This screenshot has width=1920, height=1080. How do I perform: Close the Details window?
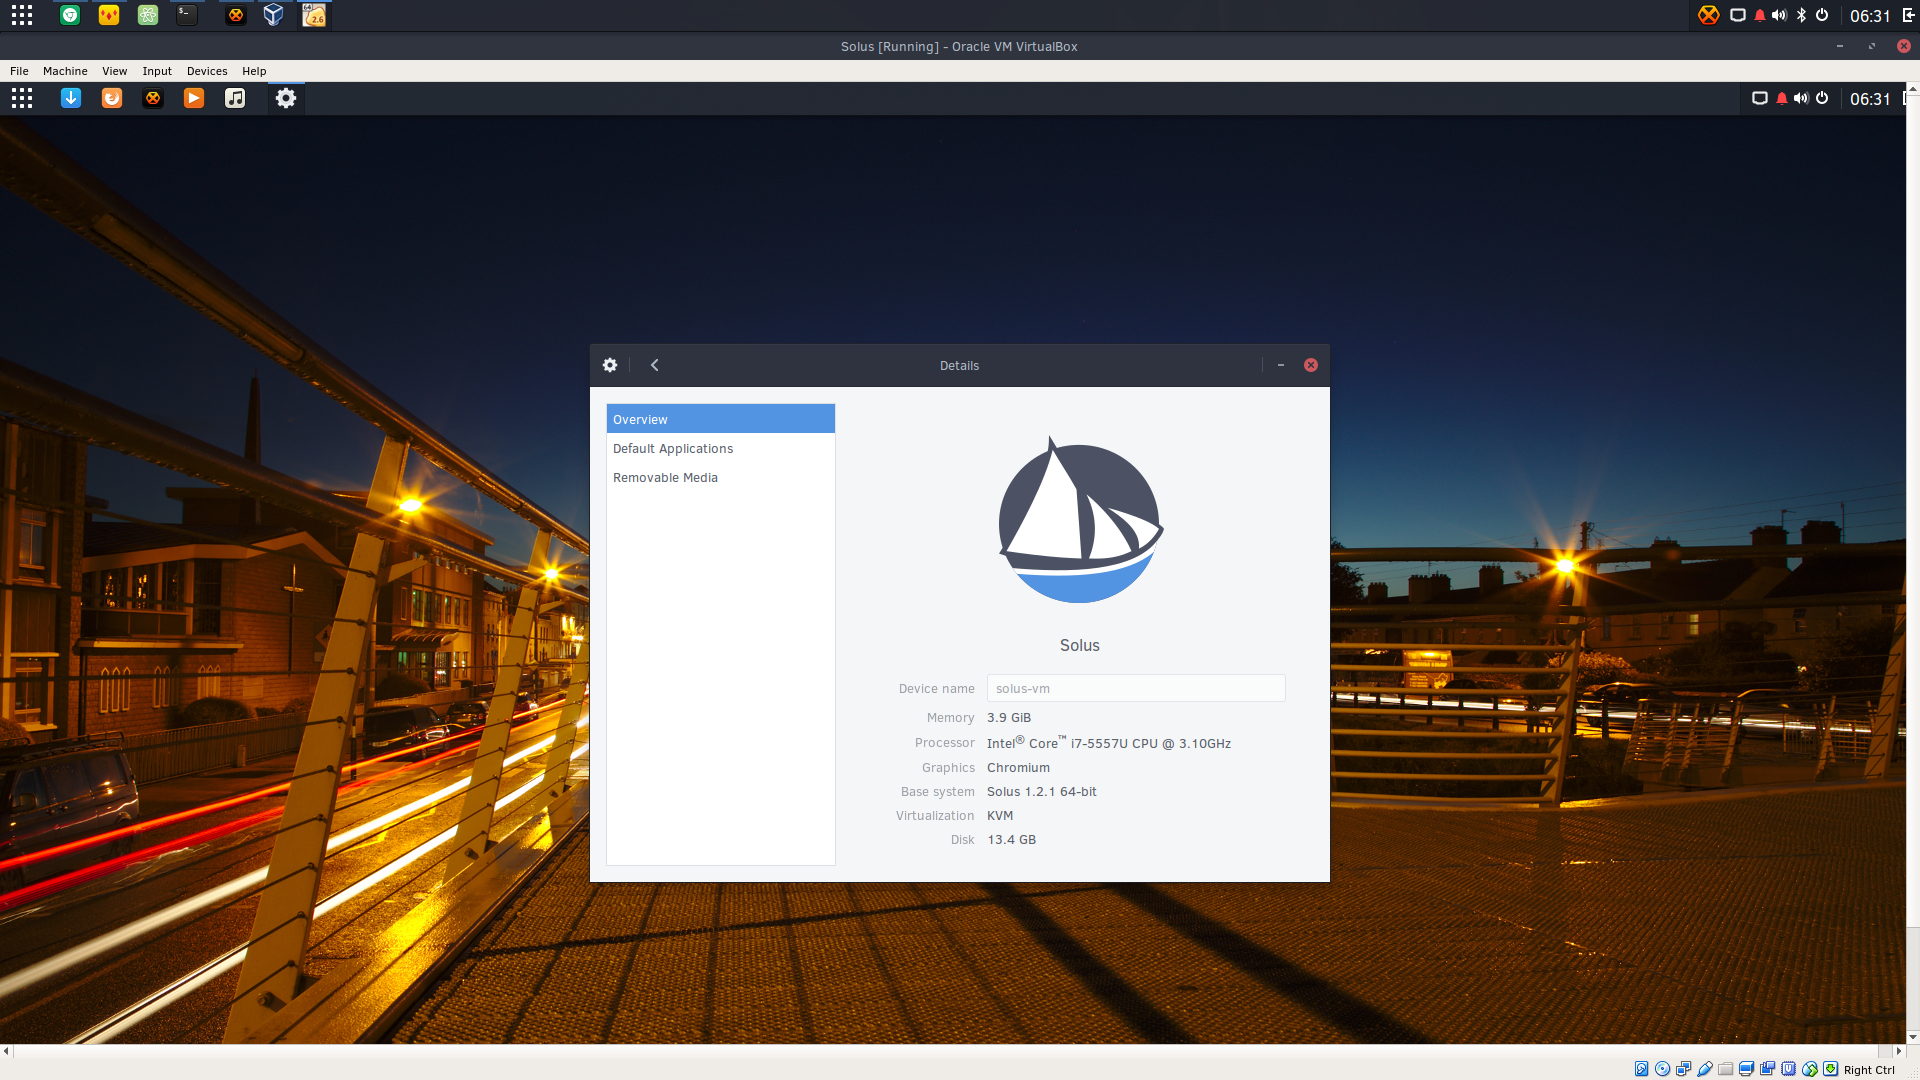1311,365
